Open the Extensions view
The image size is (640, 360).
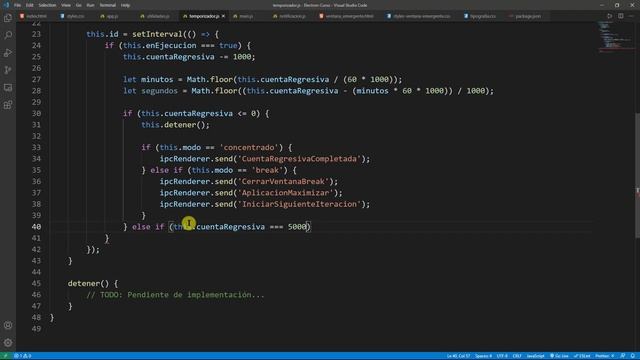(8, 105)
